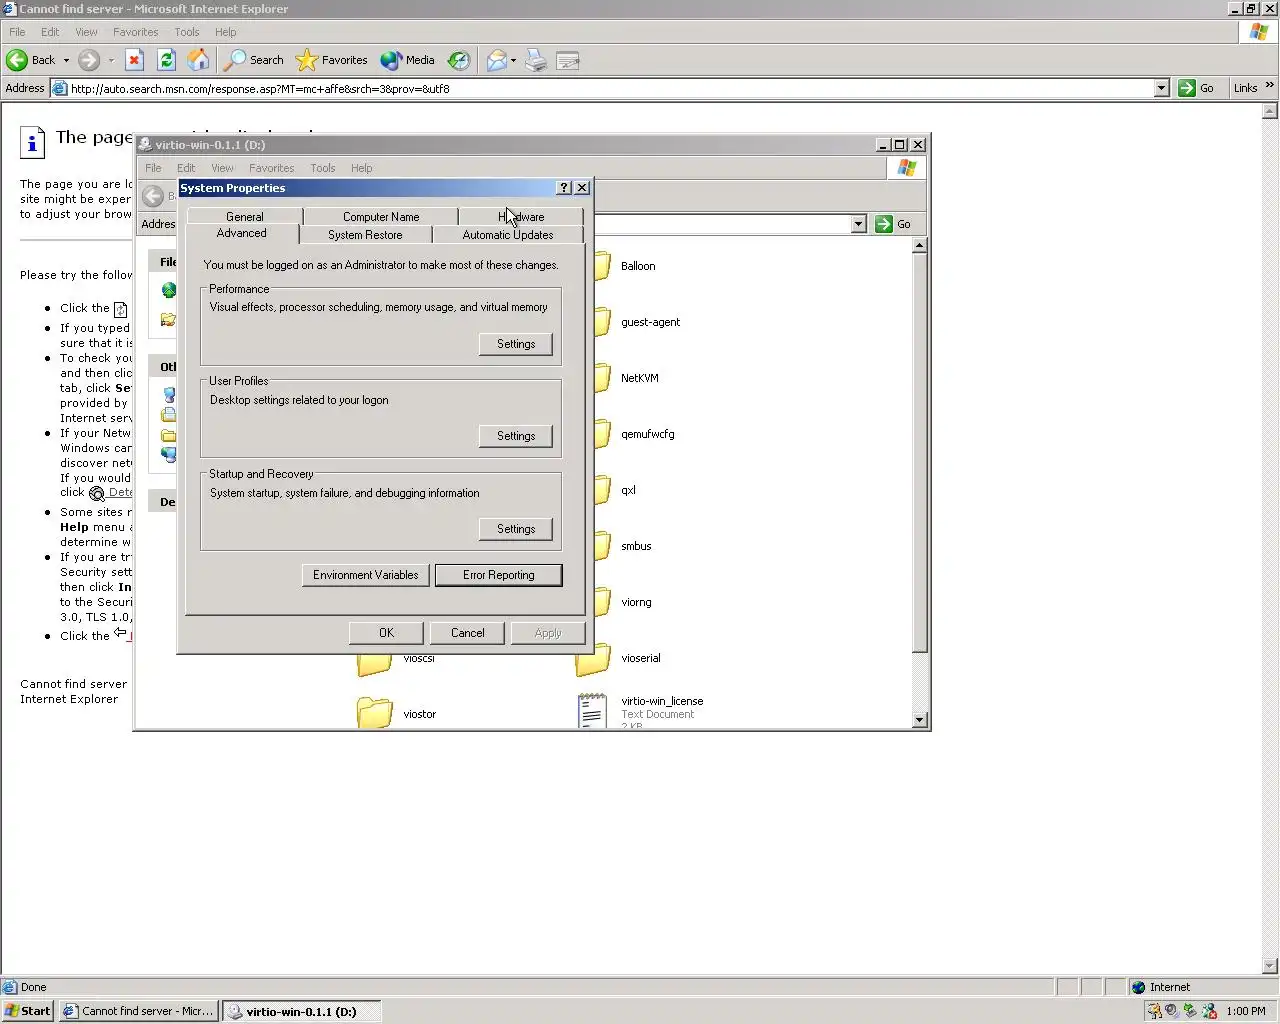The width and height of the screenshot is (1280, 1024).
Task: Click the green Go arrow in virtio-win Explorer window
Action: (x=883, y=224)
